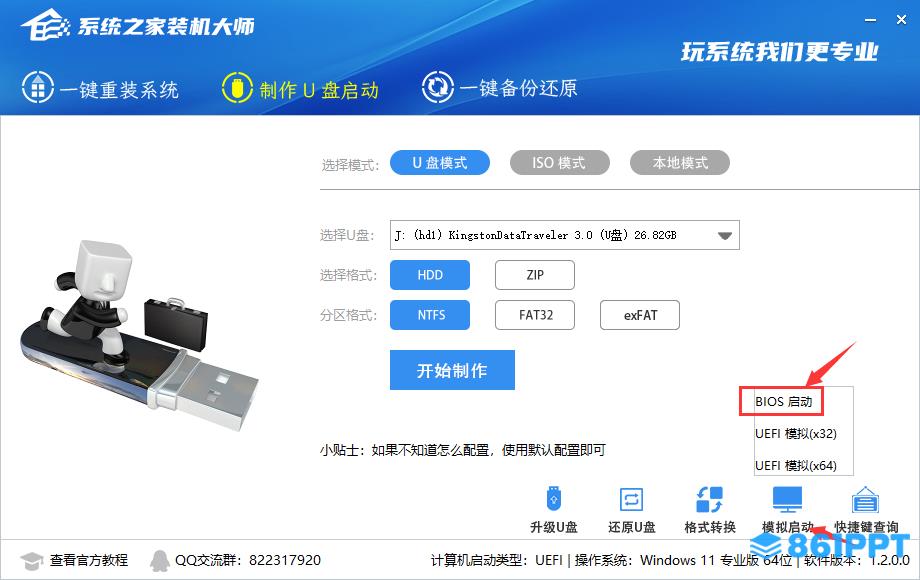
Task: Switch to ISO 模式 tab
Action: (559, 162)
